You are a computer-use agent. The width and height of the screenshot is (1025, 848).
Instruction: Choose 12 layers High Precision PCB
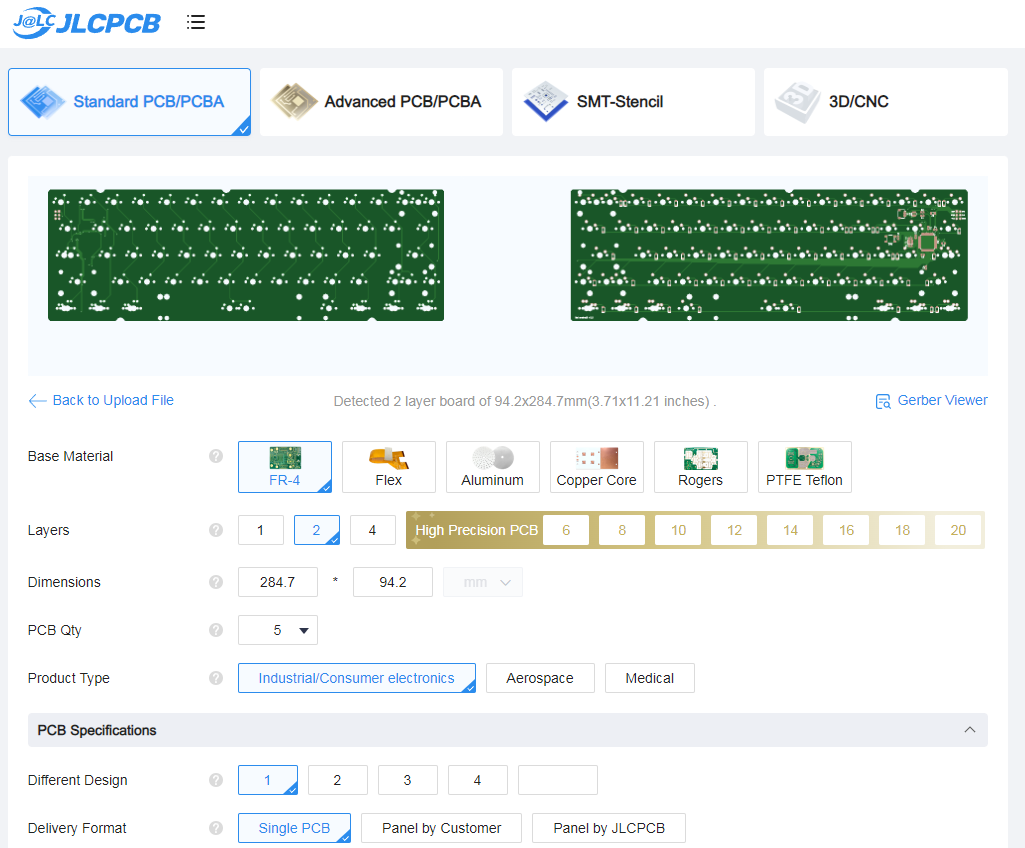734,530
